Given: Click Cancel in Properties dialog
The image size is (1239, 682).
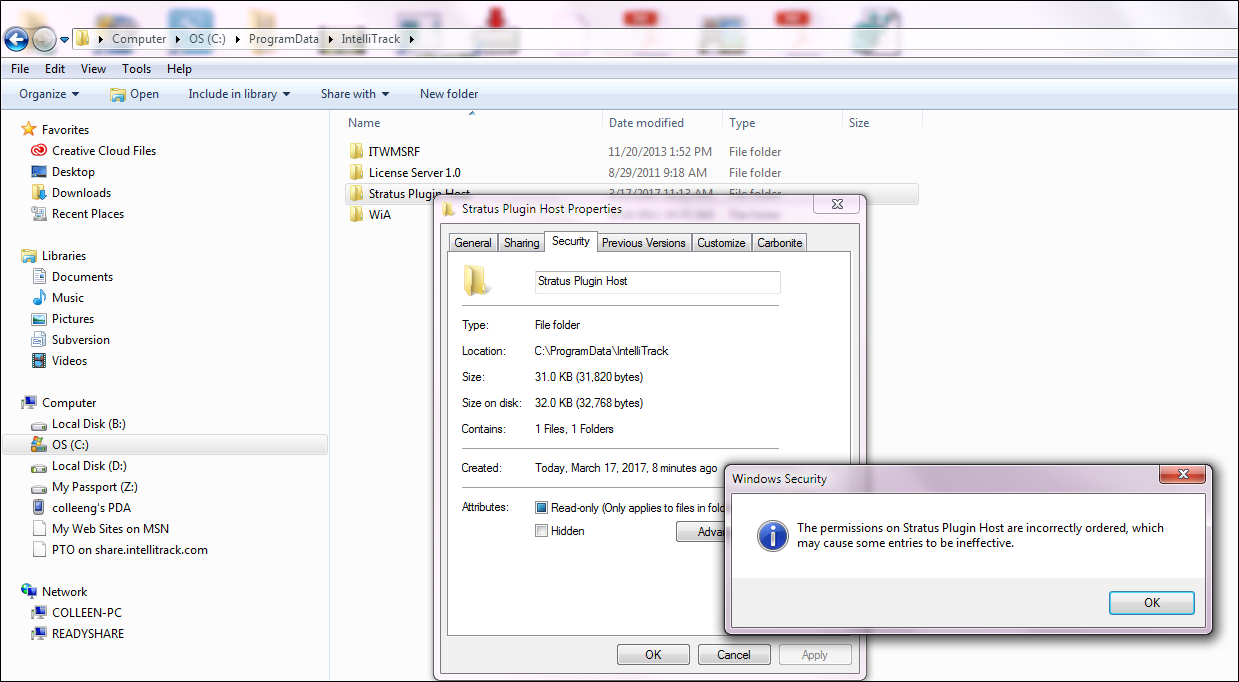Looking at the screenshot, I should coord(734,655).
